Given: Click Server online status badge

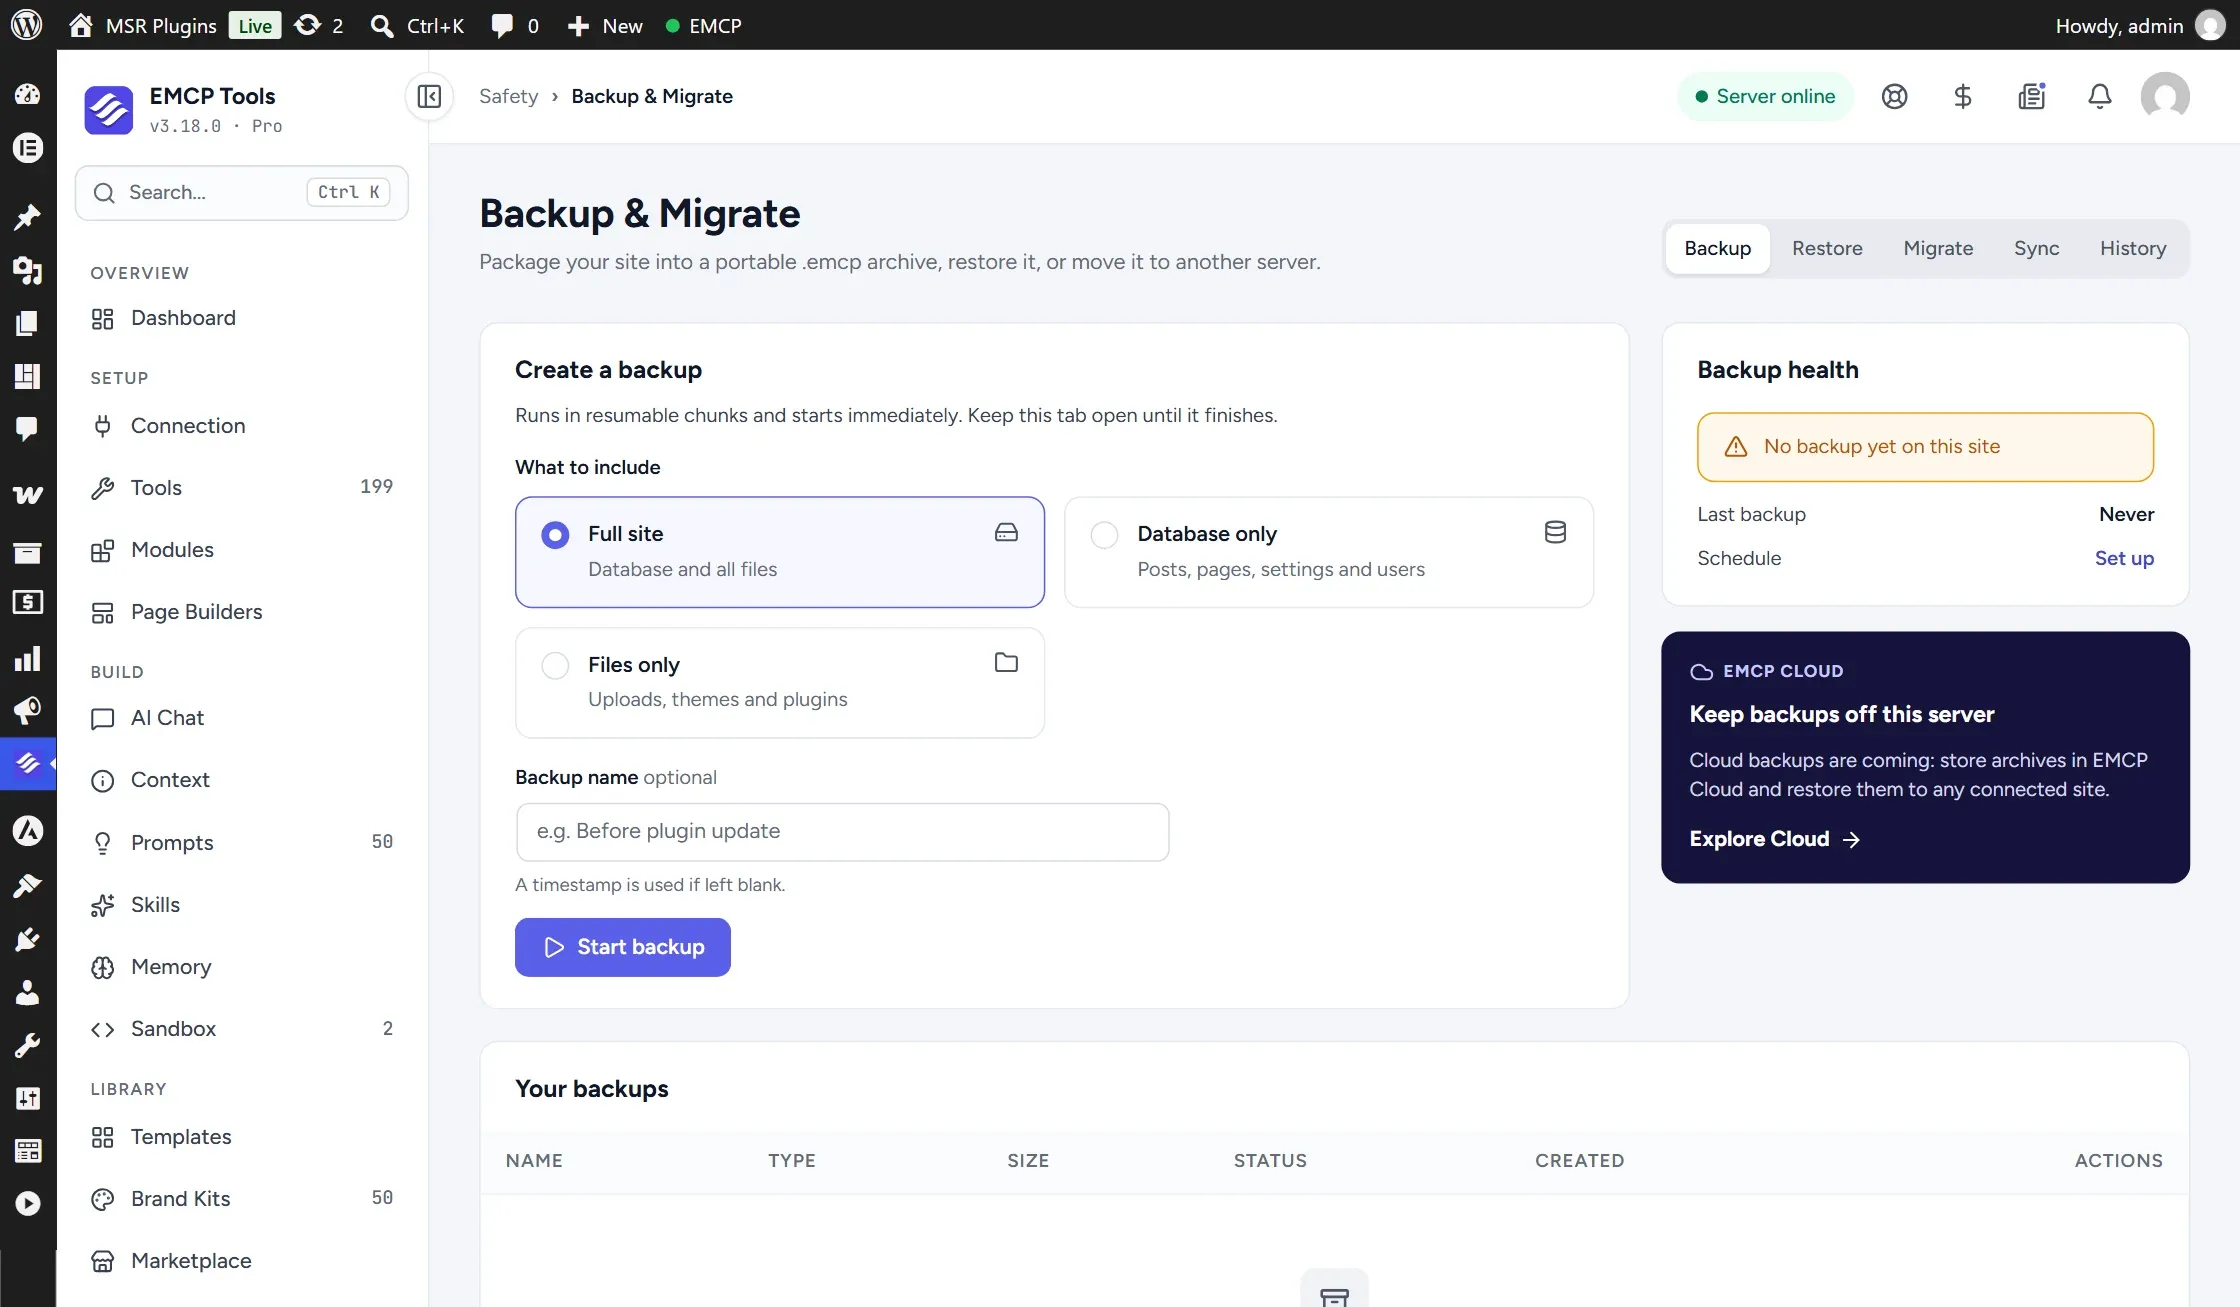Looking at the screenshot, I should [1765, 96].
